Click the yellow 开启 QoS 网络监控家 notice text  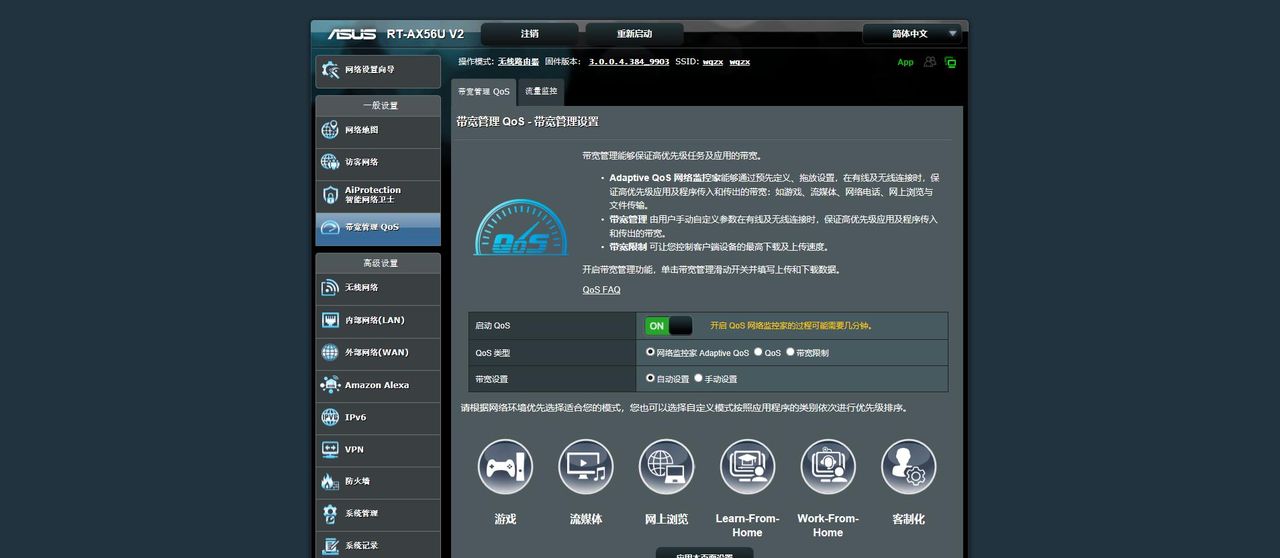pyautogui.click(x=791, y=326)
